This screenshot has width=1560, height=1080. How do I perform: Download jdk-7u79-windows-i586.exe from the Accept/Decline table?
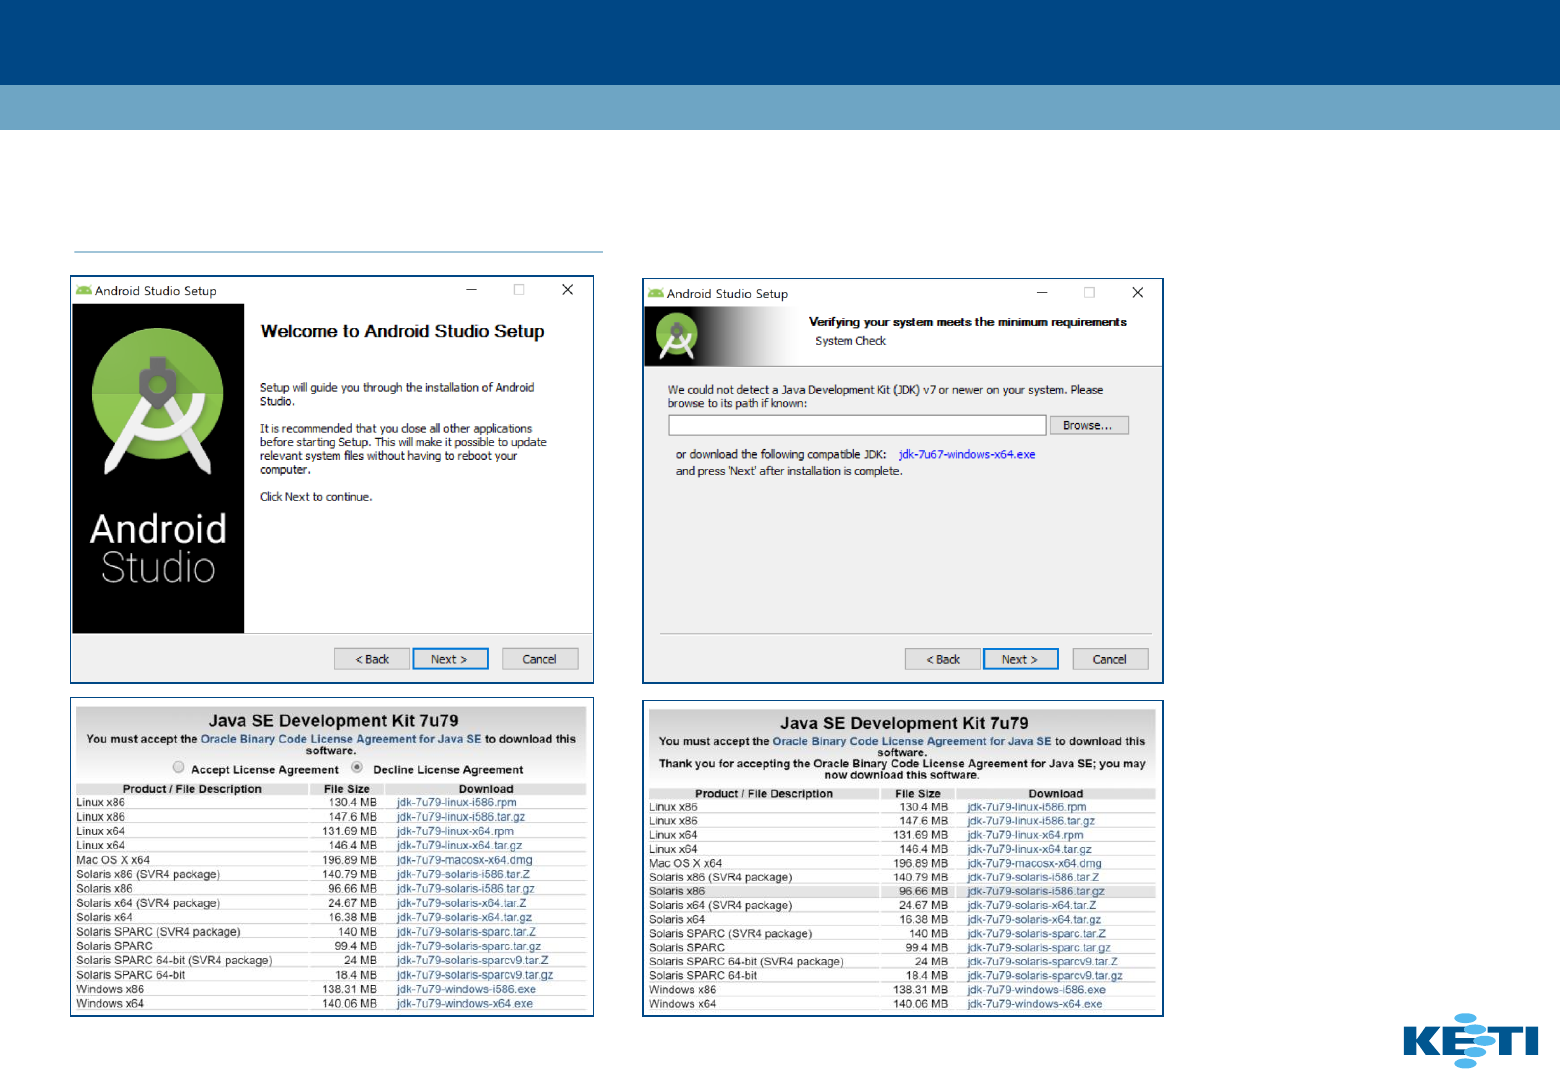coord(466,989)
